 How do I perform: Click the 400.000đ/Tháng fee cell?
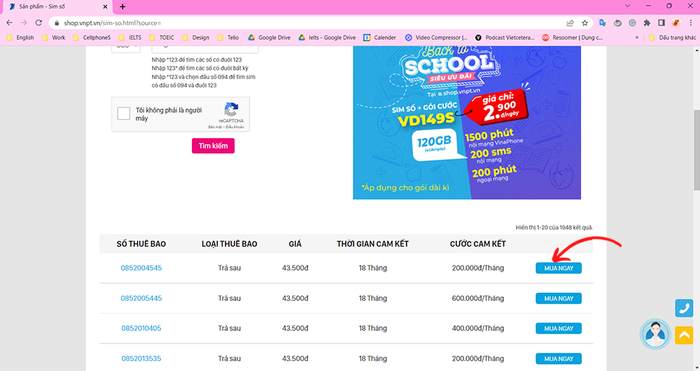coord(478,328)
